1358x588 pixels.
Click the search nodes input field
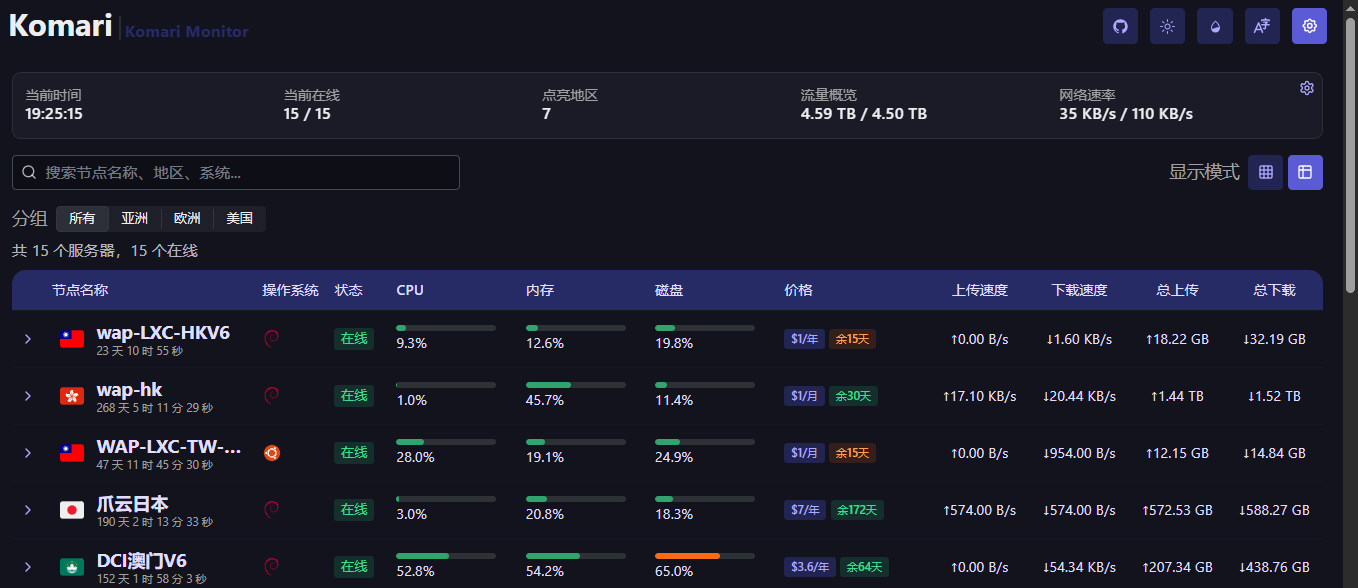coord(236,172)
